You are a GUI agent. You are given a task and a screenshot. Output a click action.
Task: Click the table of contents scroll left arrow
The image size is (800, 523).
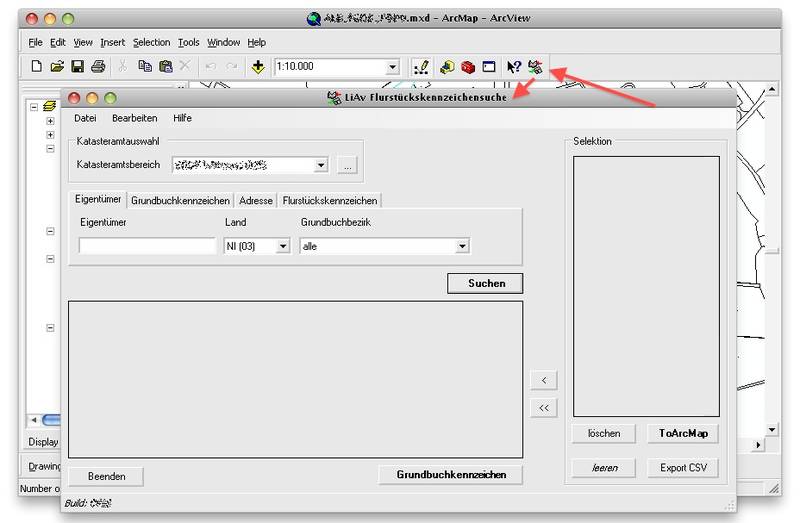[34, 420]
